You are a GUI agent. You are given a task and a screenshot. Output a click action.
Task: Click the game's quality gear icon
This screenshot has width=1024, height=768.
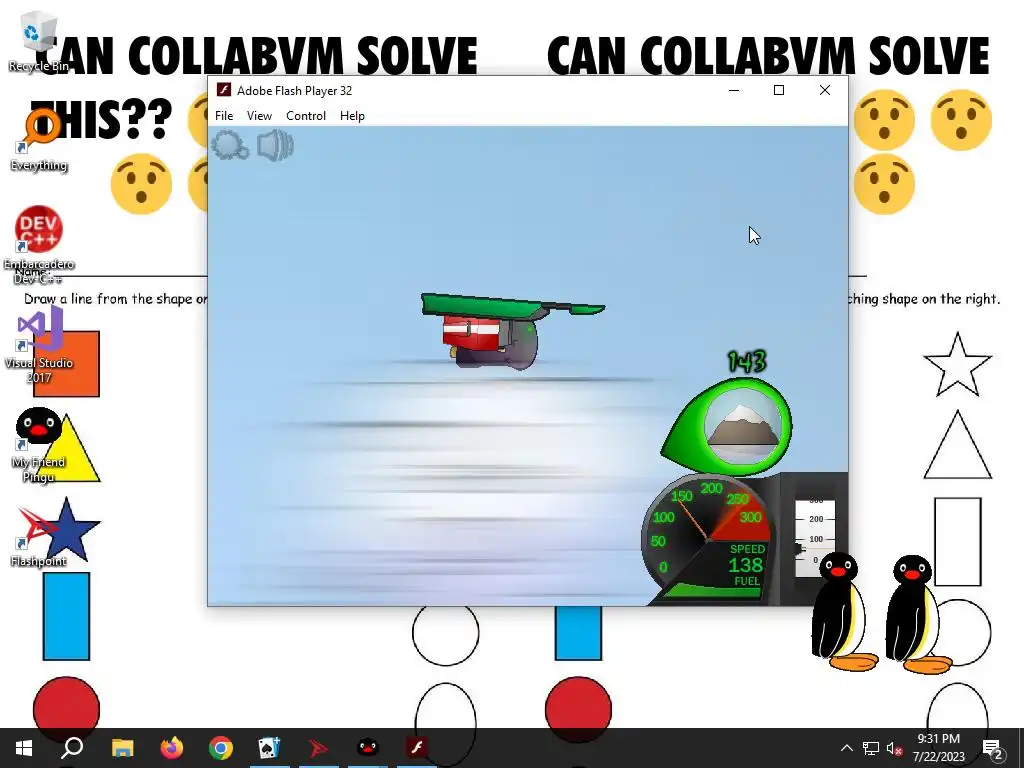pos(230,145)
